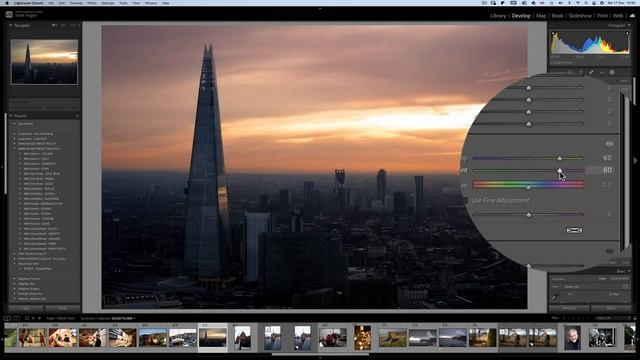Screen dimensions: 640x360
Task: Open the Library module
Action: point(498,16)
